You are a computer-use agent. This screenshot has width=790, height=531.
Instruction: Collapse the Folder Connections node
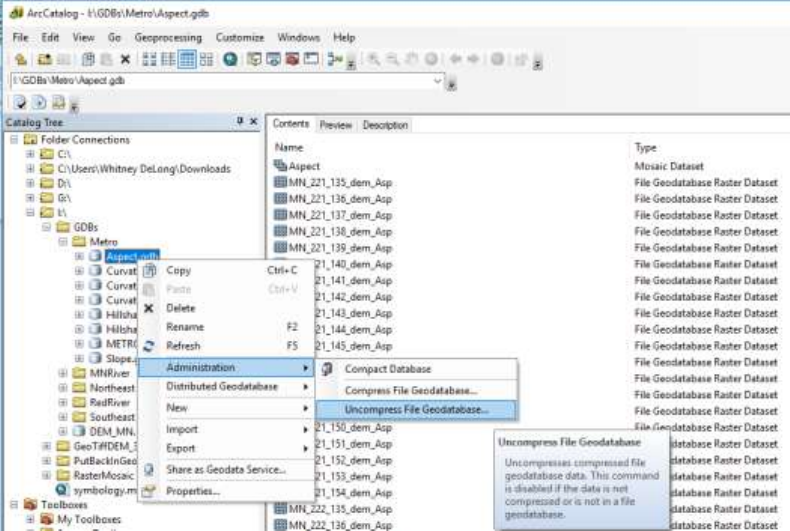click(15, 140)
